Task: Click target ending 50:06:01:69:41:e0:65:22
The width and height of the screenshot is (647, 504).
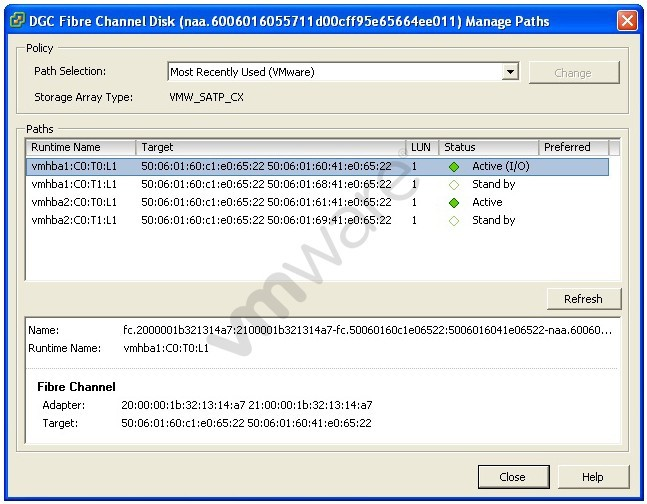Action: click(x=266, y=220)
